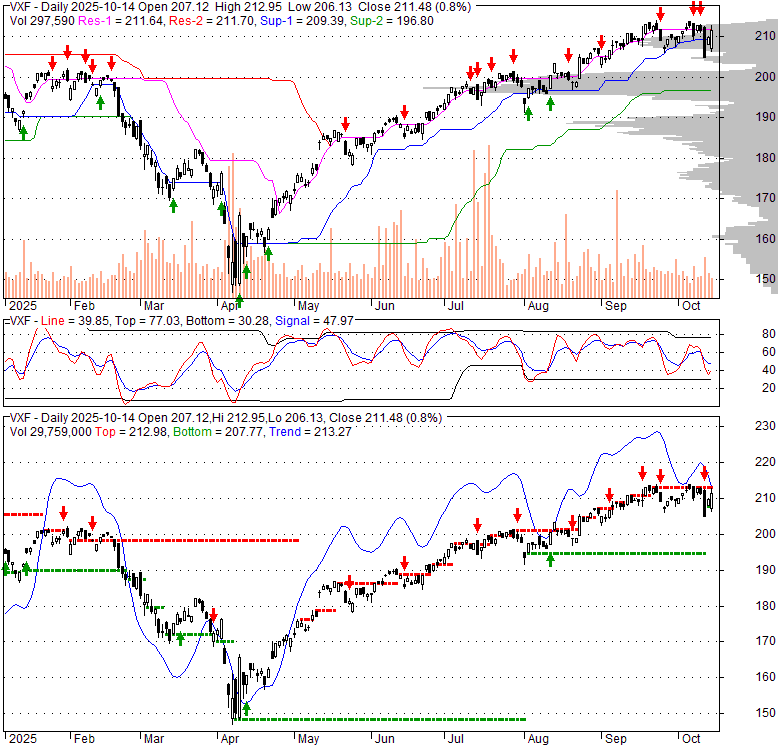The image size is (780, 745).
Task: Click the 180 price label on top chart axis
Action: pos(765,158)
